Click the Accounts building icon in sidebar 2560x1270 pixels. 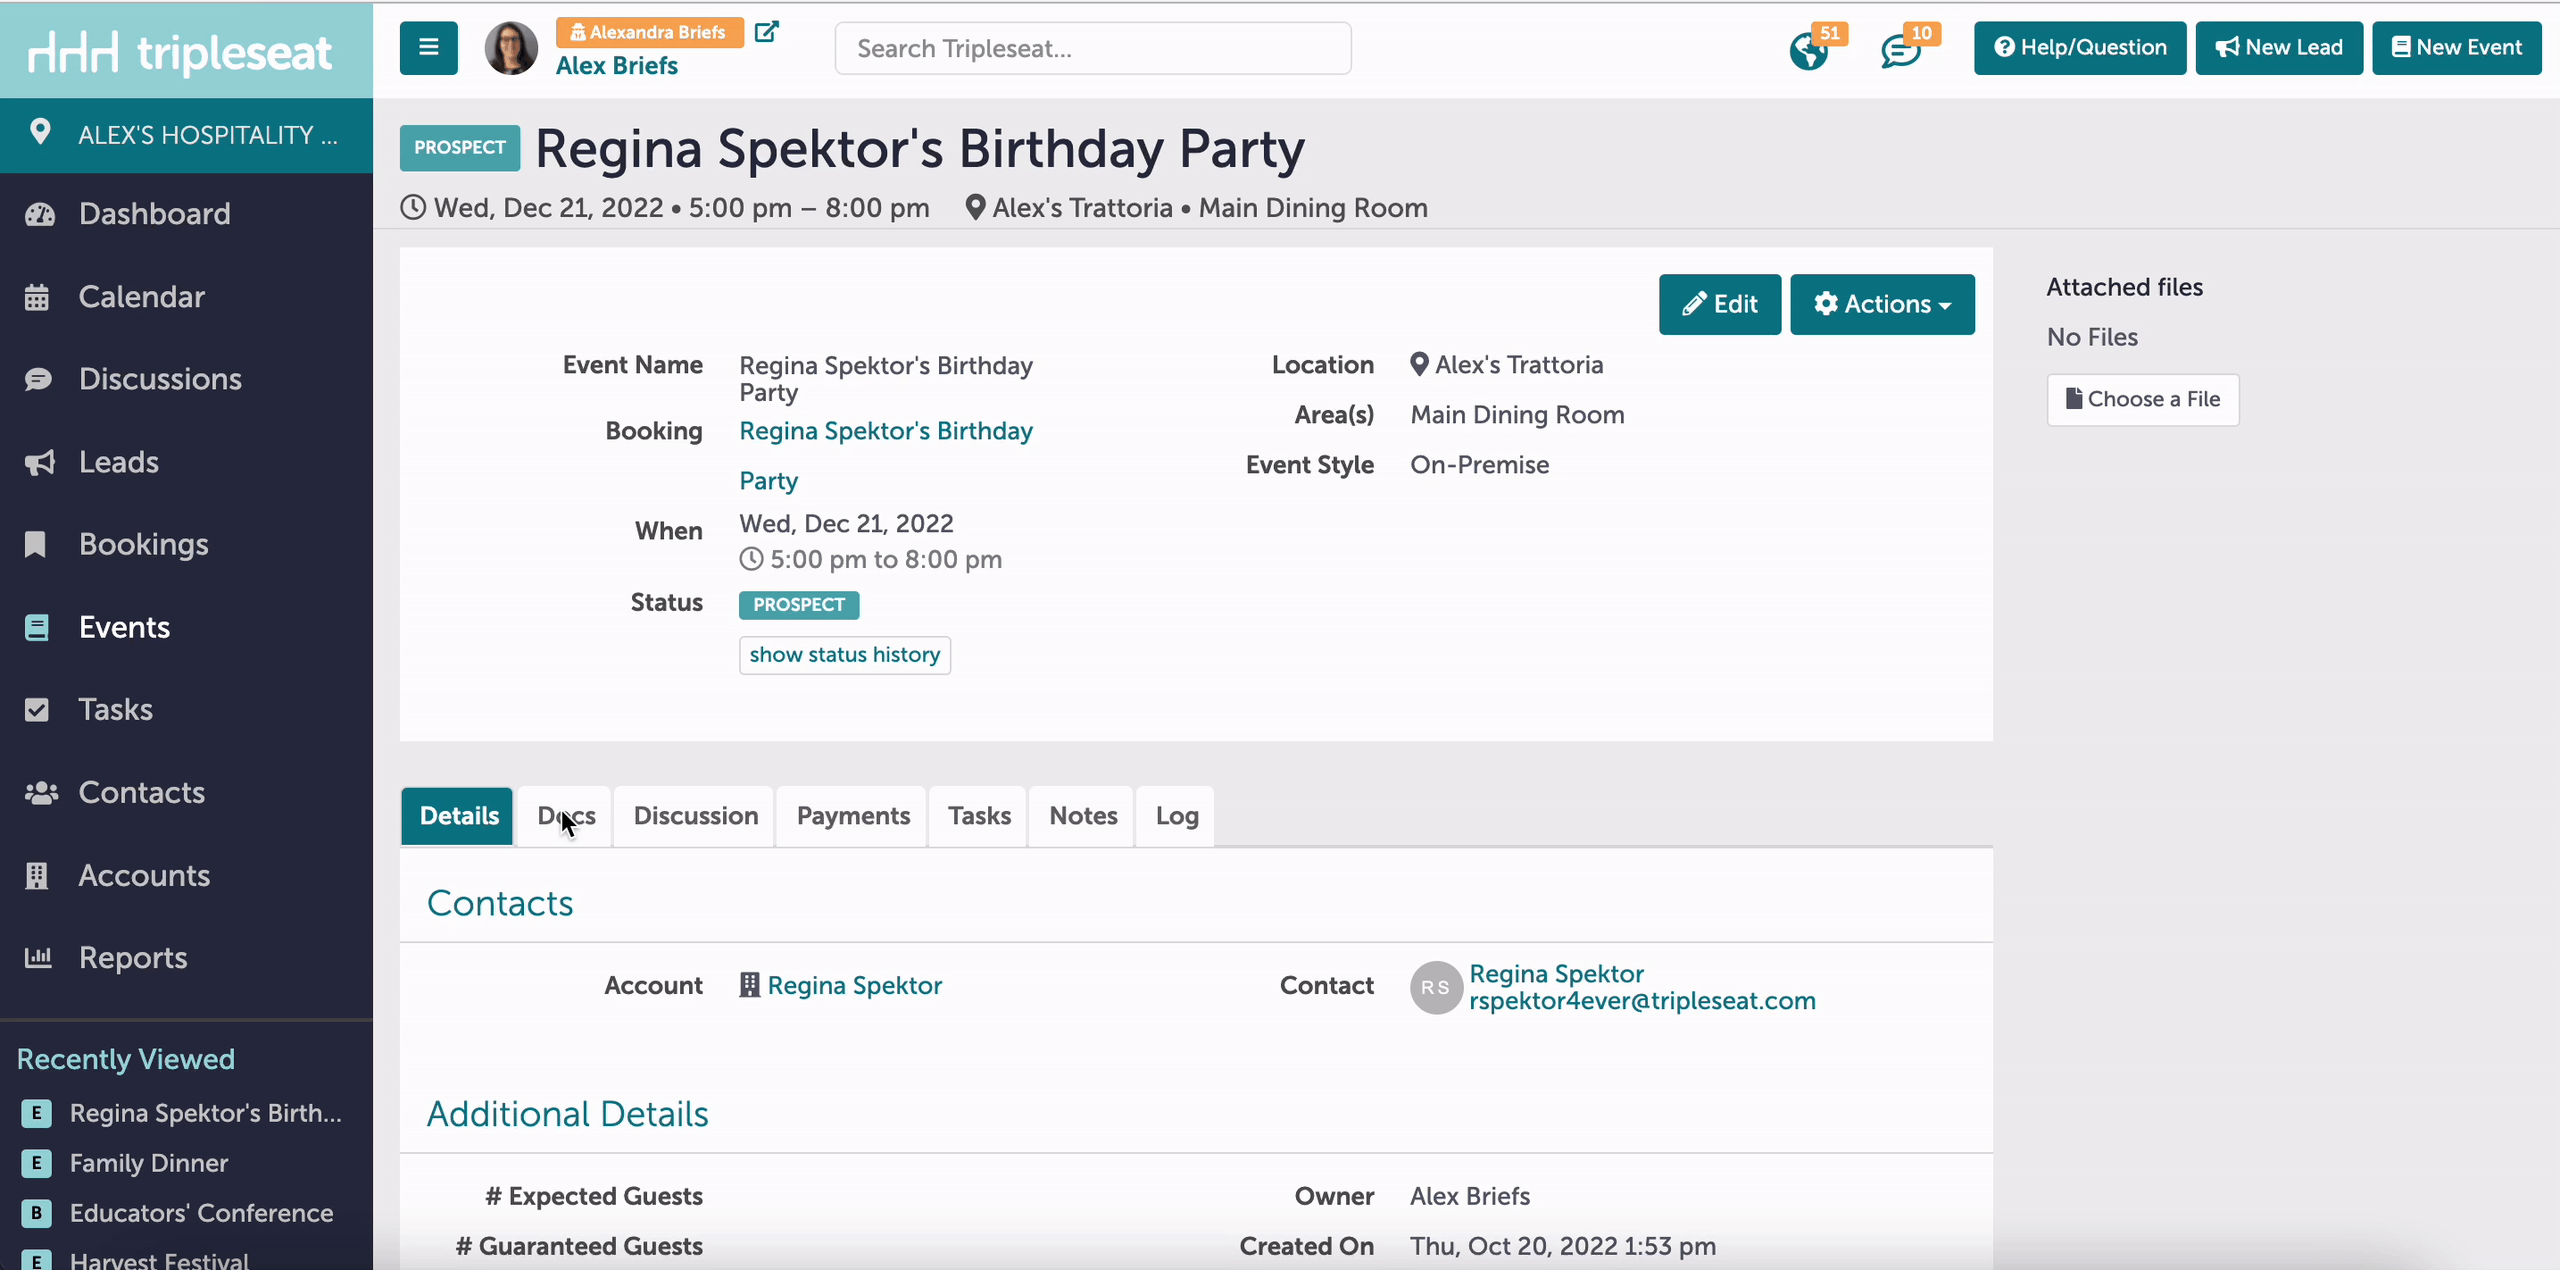coord(37,875)
